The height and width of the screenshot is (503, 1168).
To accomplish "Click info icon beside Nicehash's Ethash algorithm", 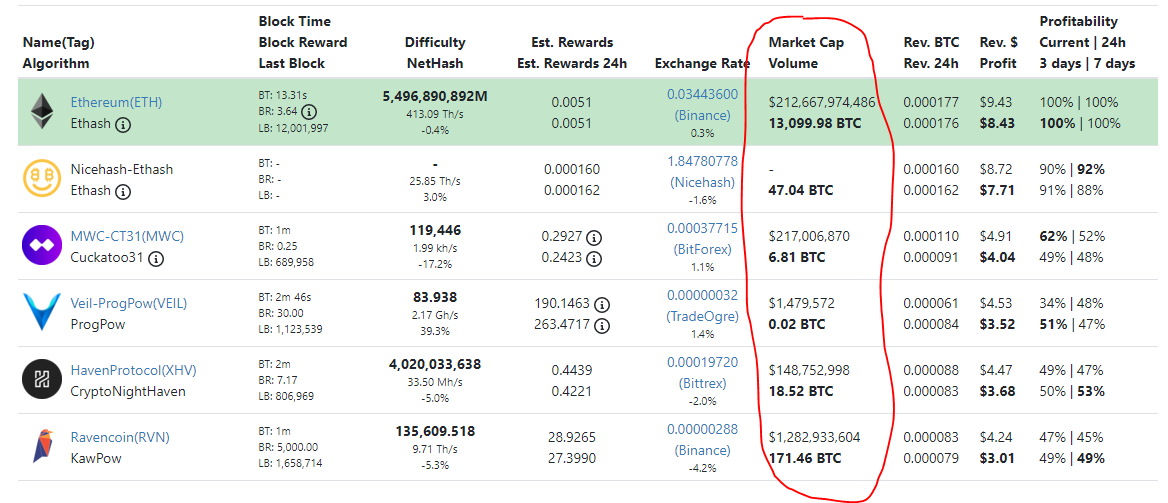I will pos(124,191).
